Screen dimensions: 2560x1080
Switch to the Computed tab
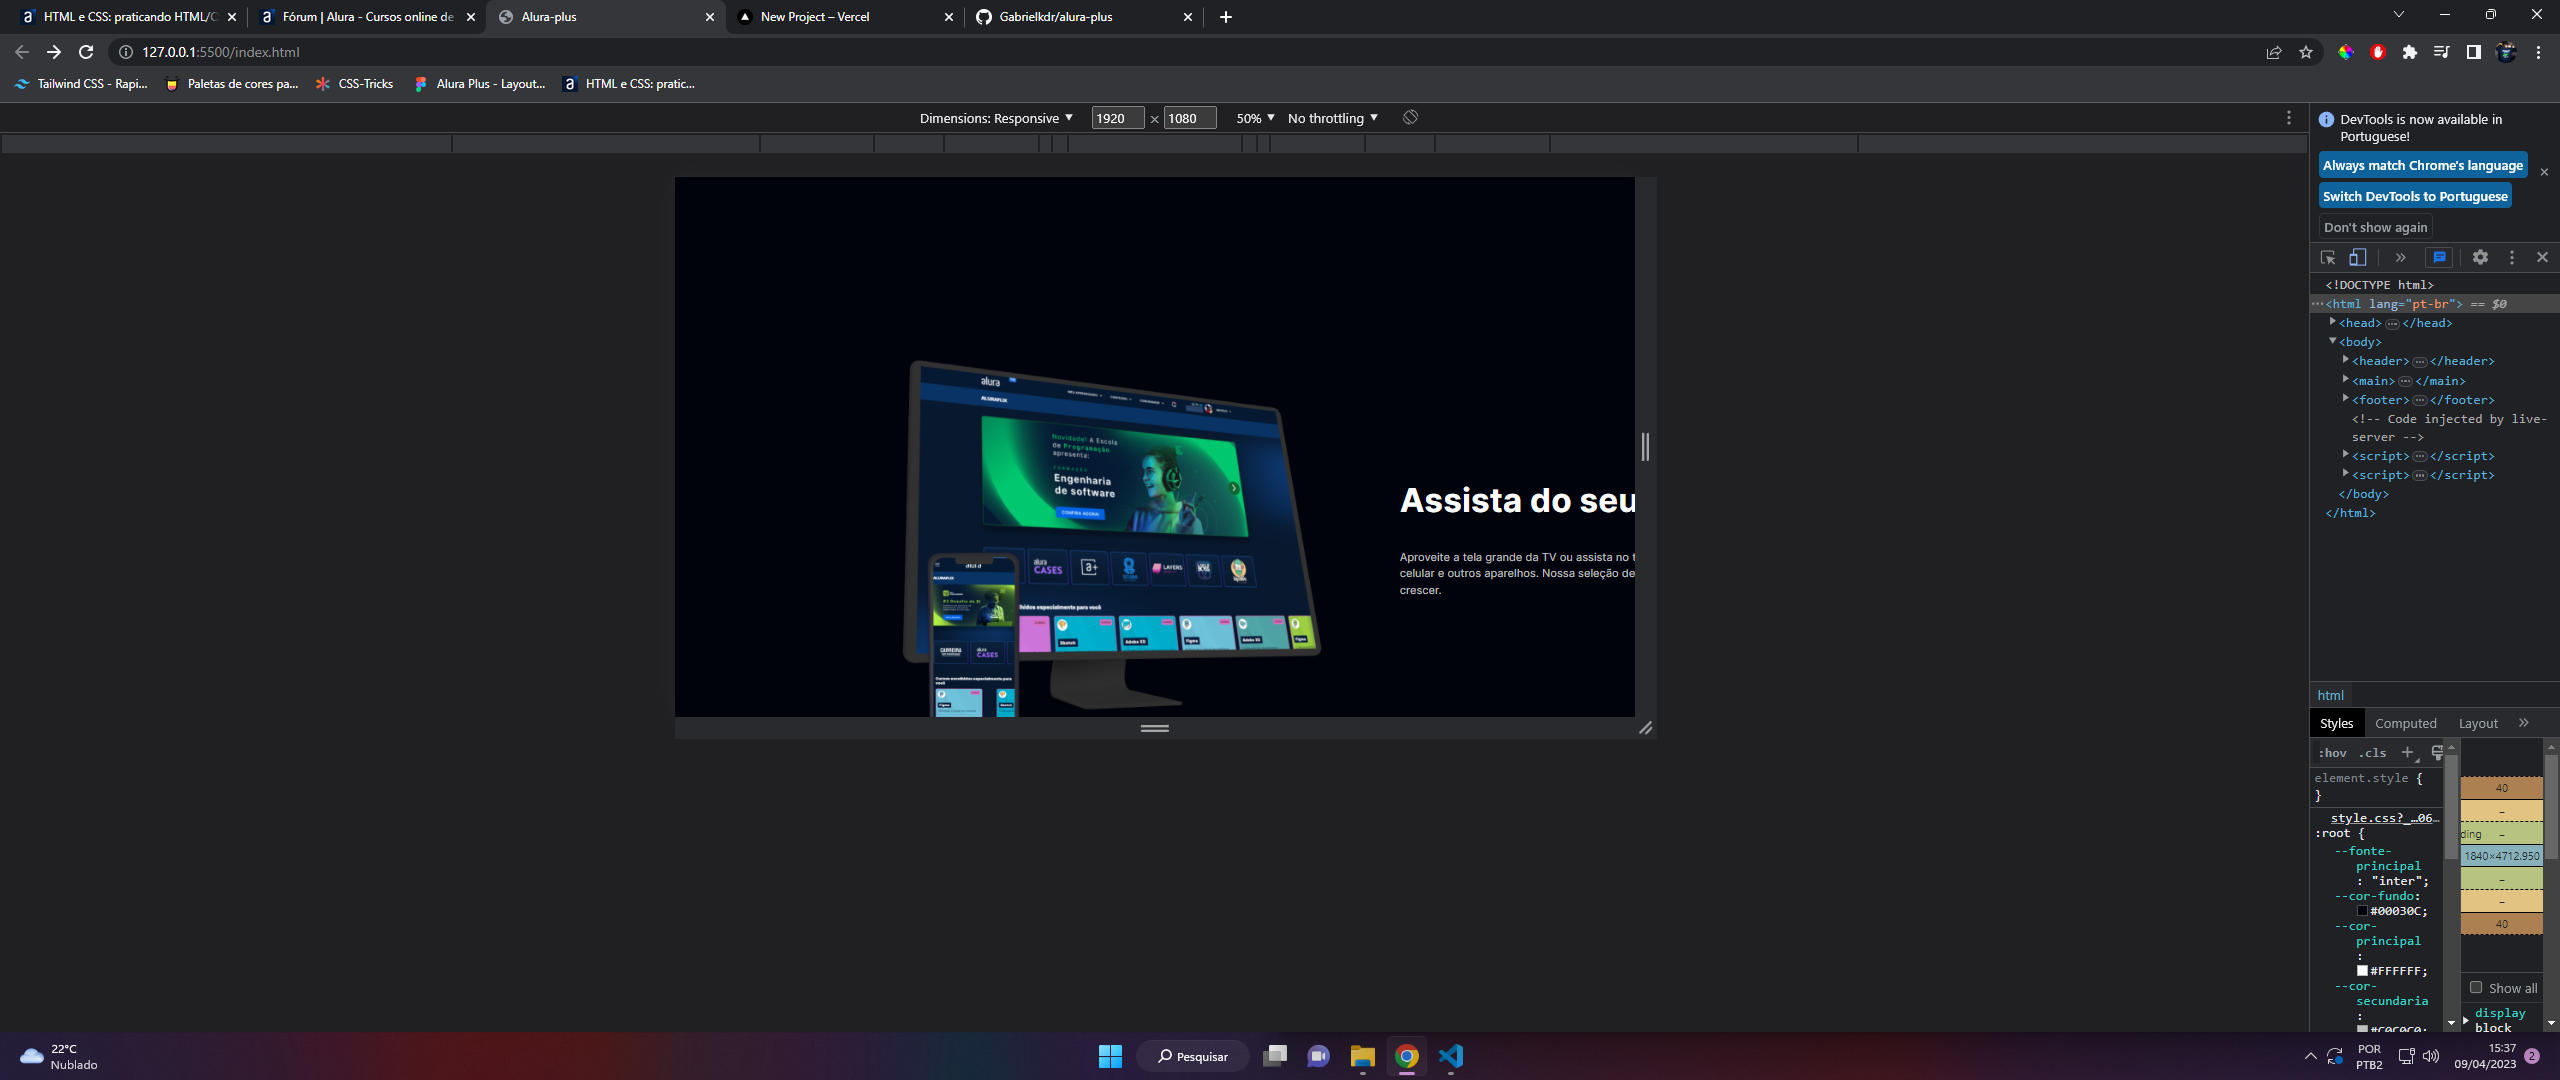point(2405,724)
